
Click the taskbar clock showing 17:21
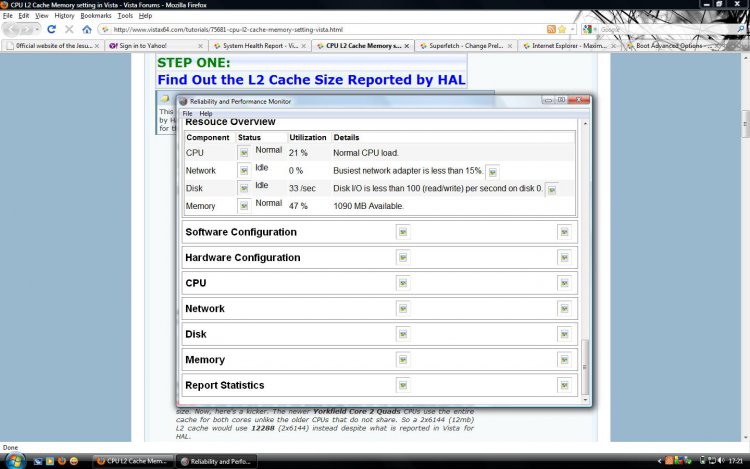pos(735,461)
